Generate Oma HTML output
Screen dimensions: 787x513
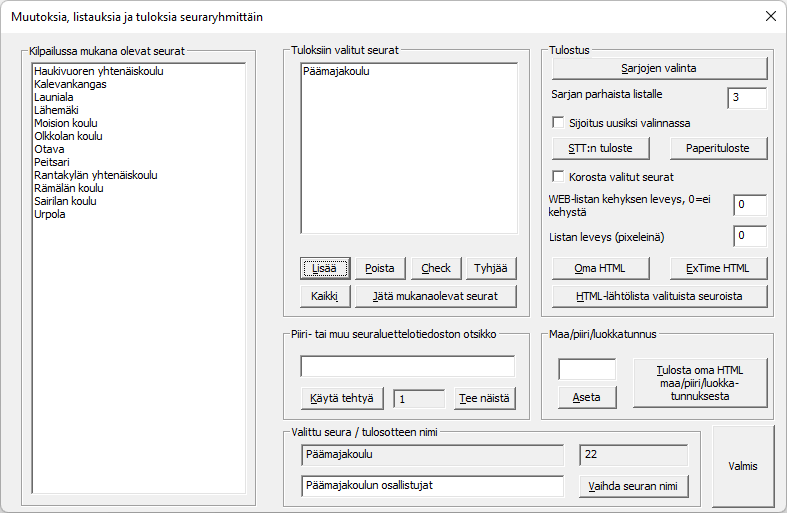point(601,268)
